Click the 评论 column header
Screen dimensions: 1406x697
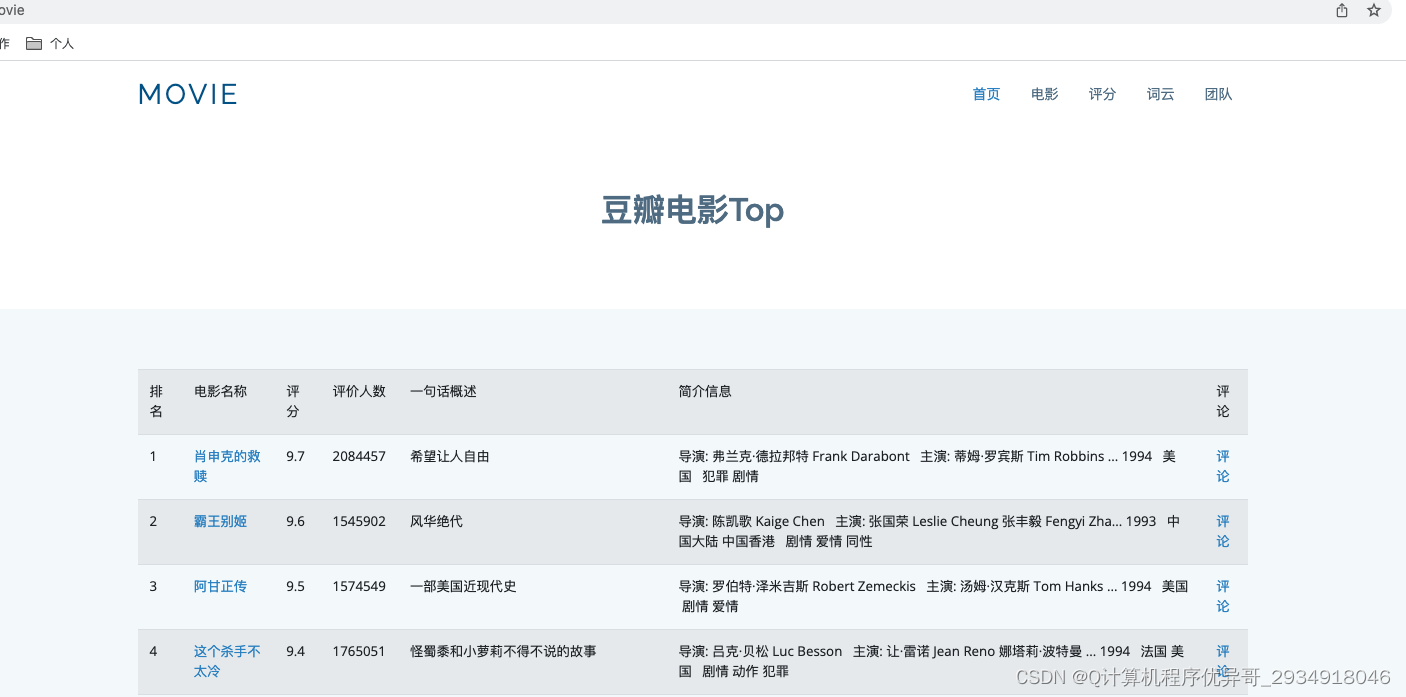[1223, 401]
